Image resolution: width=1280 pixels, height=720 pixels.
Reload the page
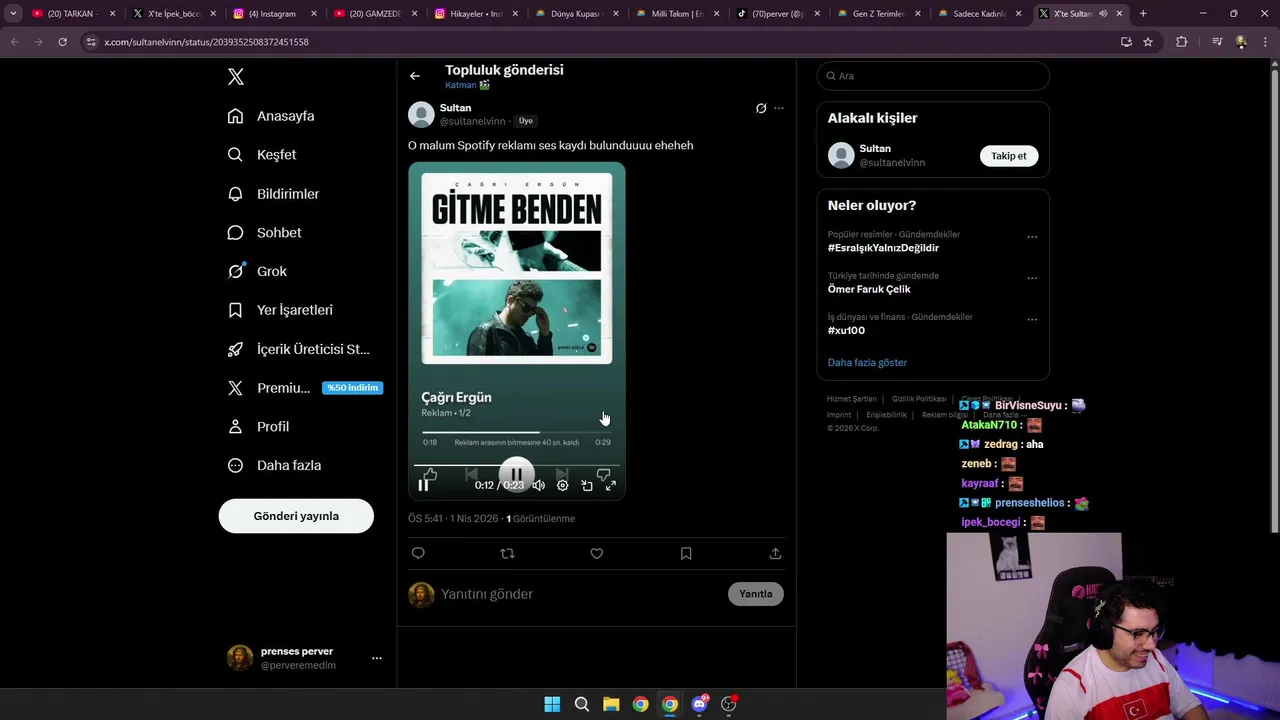pyautogui.click(x=62, y=42)
